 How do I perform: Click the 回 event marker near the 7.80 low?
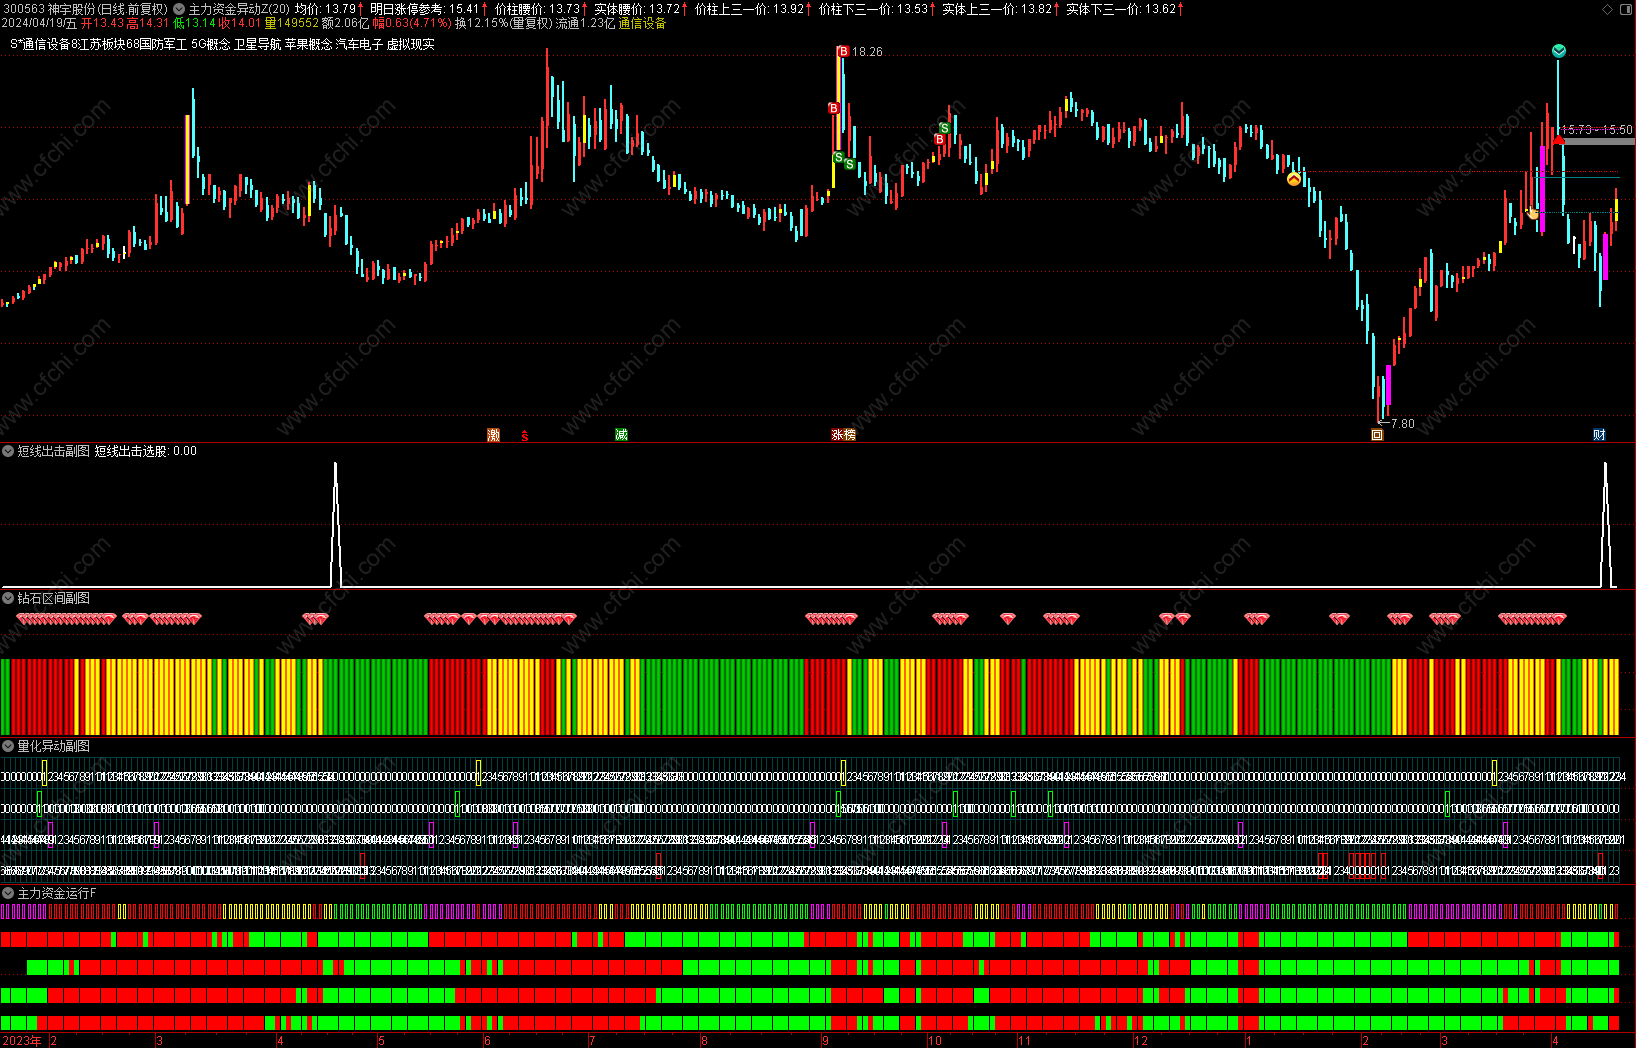(x=1377, y=435)
